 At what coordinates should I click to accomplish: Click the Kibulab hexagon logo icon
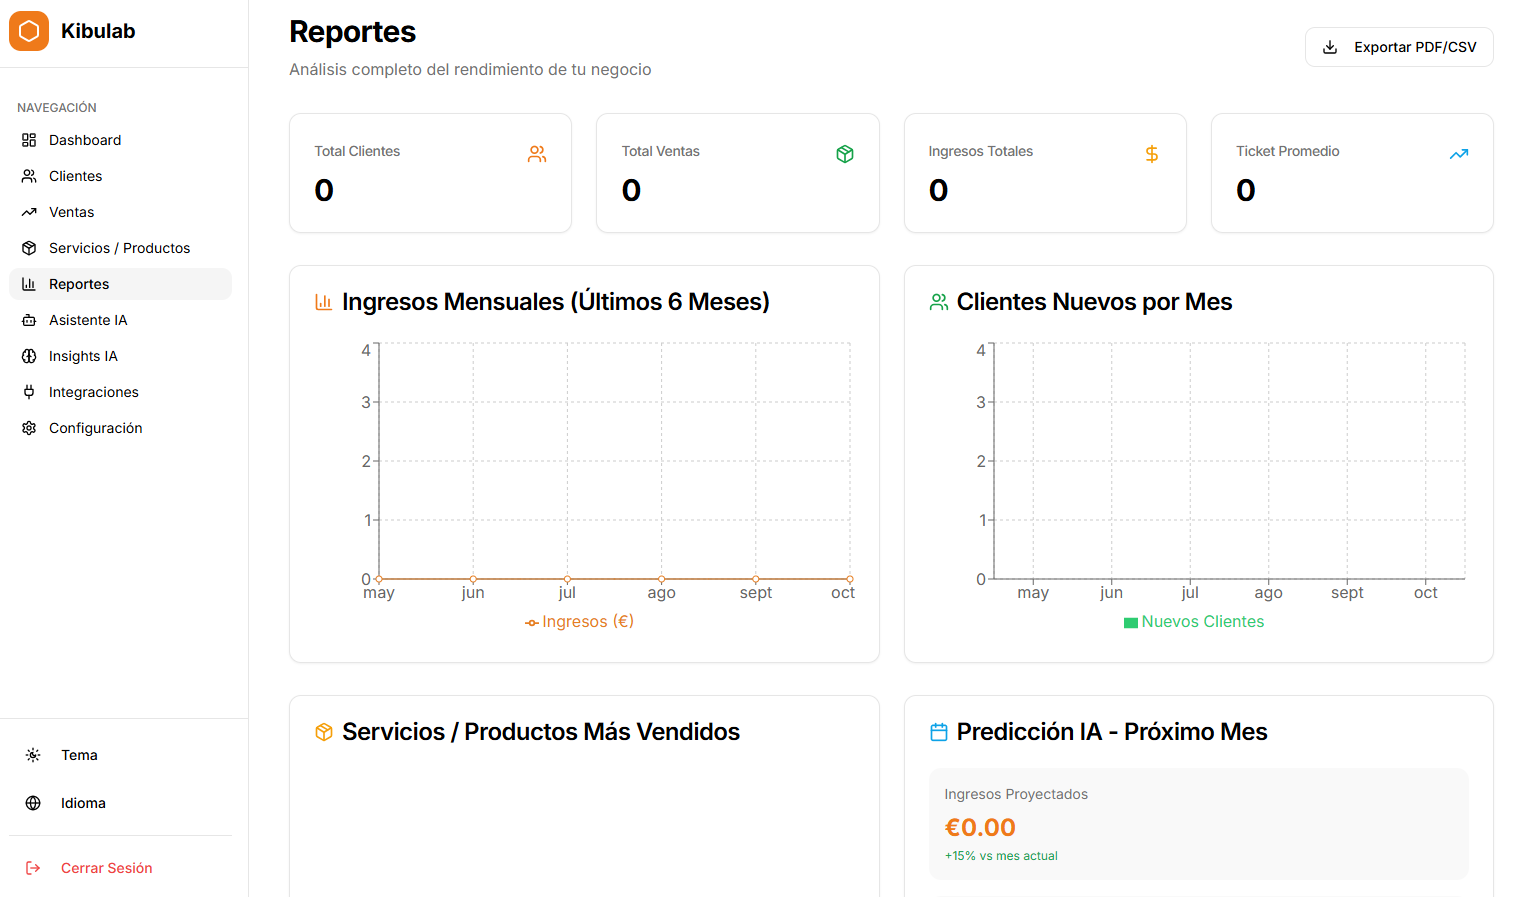(x=29, y=31)
